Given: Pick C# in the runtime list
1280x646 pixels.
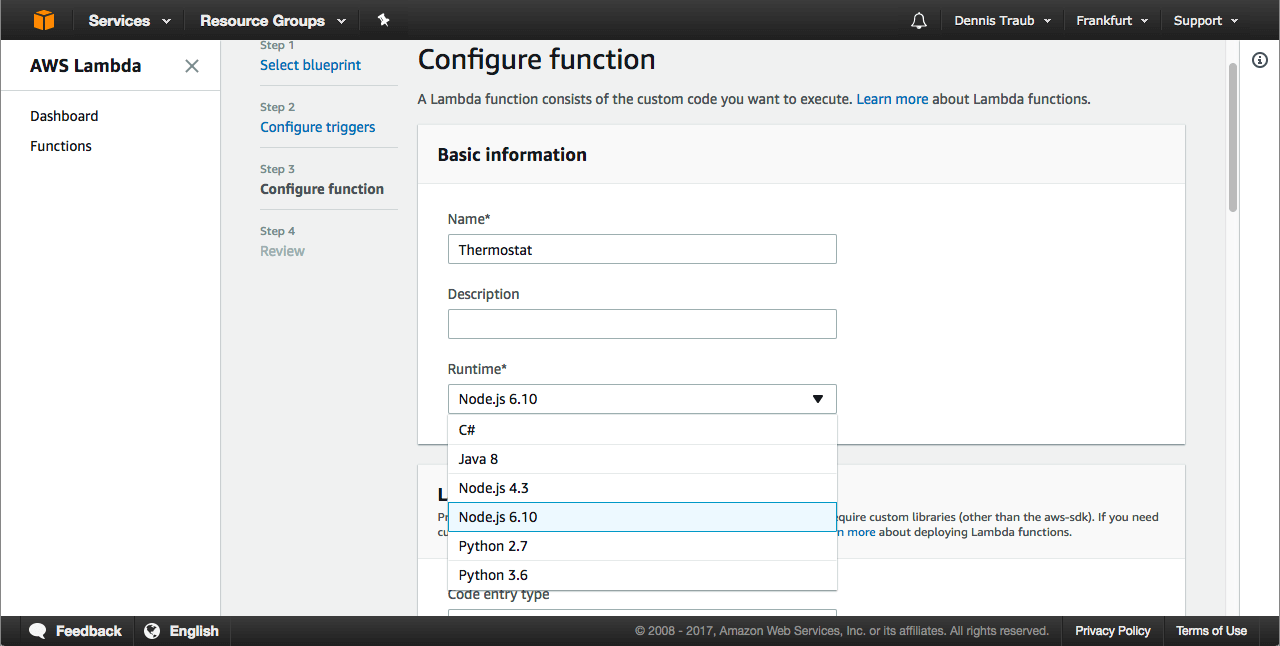Looking at the screenshot, I should pos(467,430).
